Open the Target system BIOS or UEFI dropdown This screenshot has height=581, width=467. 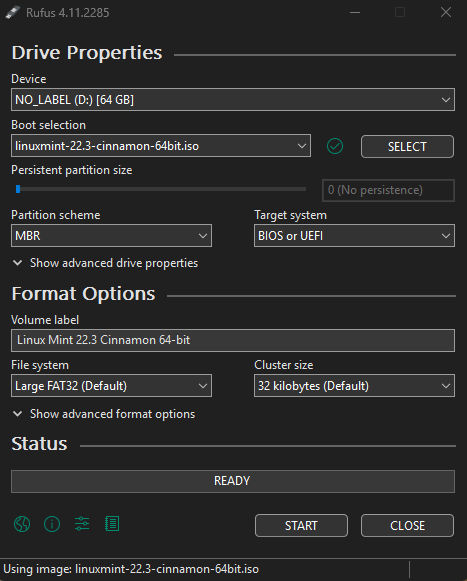[x=354, y=235]
